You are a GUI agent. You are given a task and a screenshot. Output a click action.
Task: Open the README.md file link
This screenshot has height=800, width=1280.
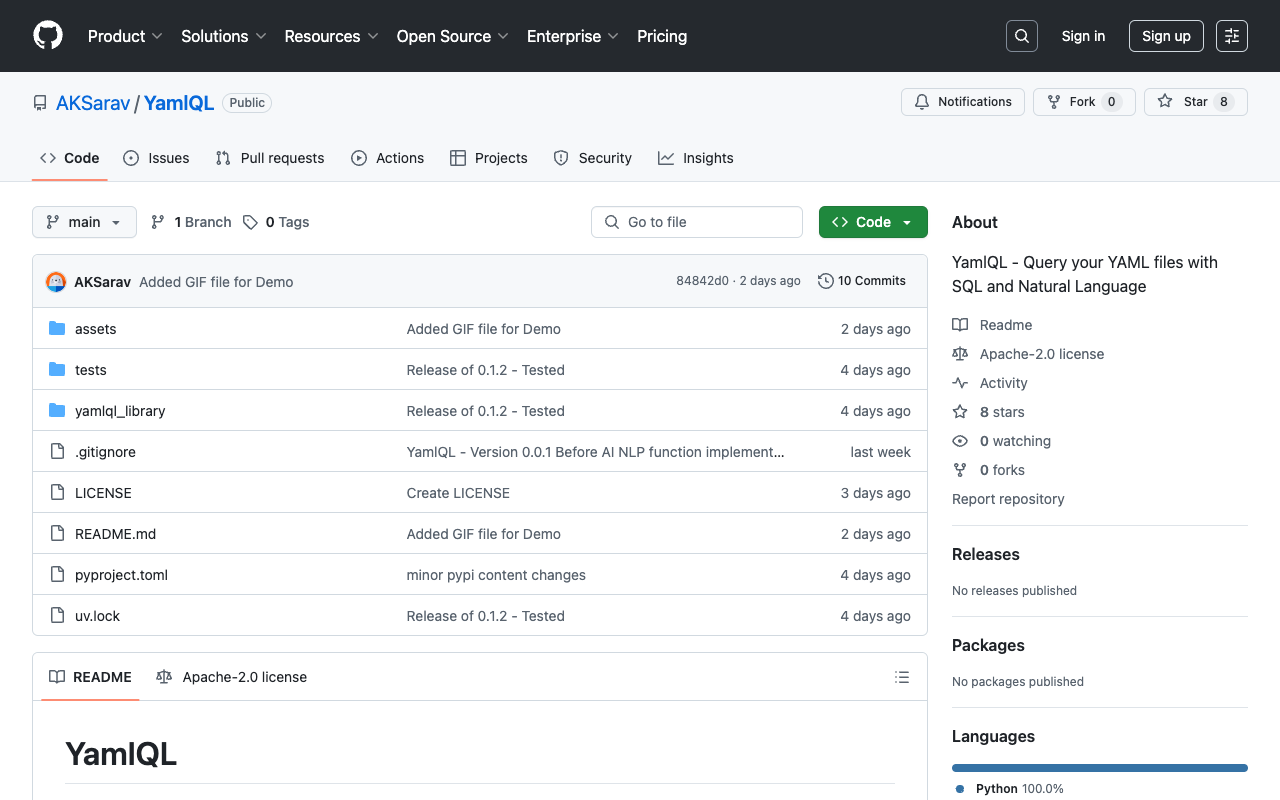coord(115,533)
